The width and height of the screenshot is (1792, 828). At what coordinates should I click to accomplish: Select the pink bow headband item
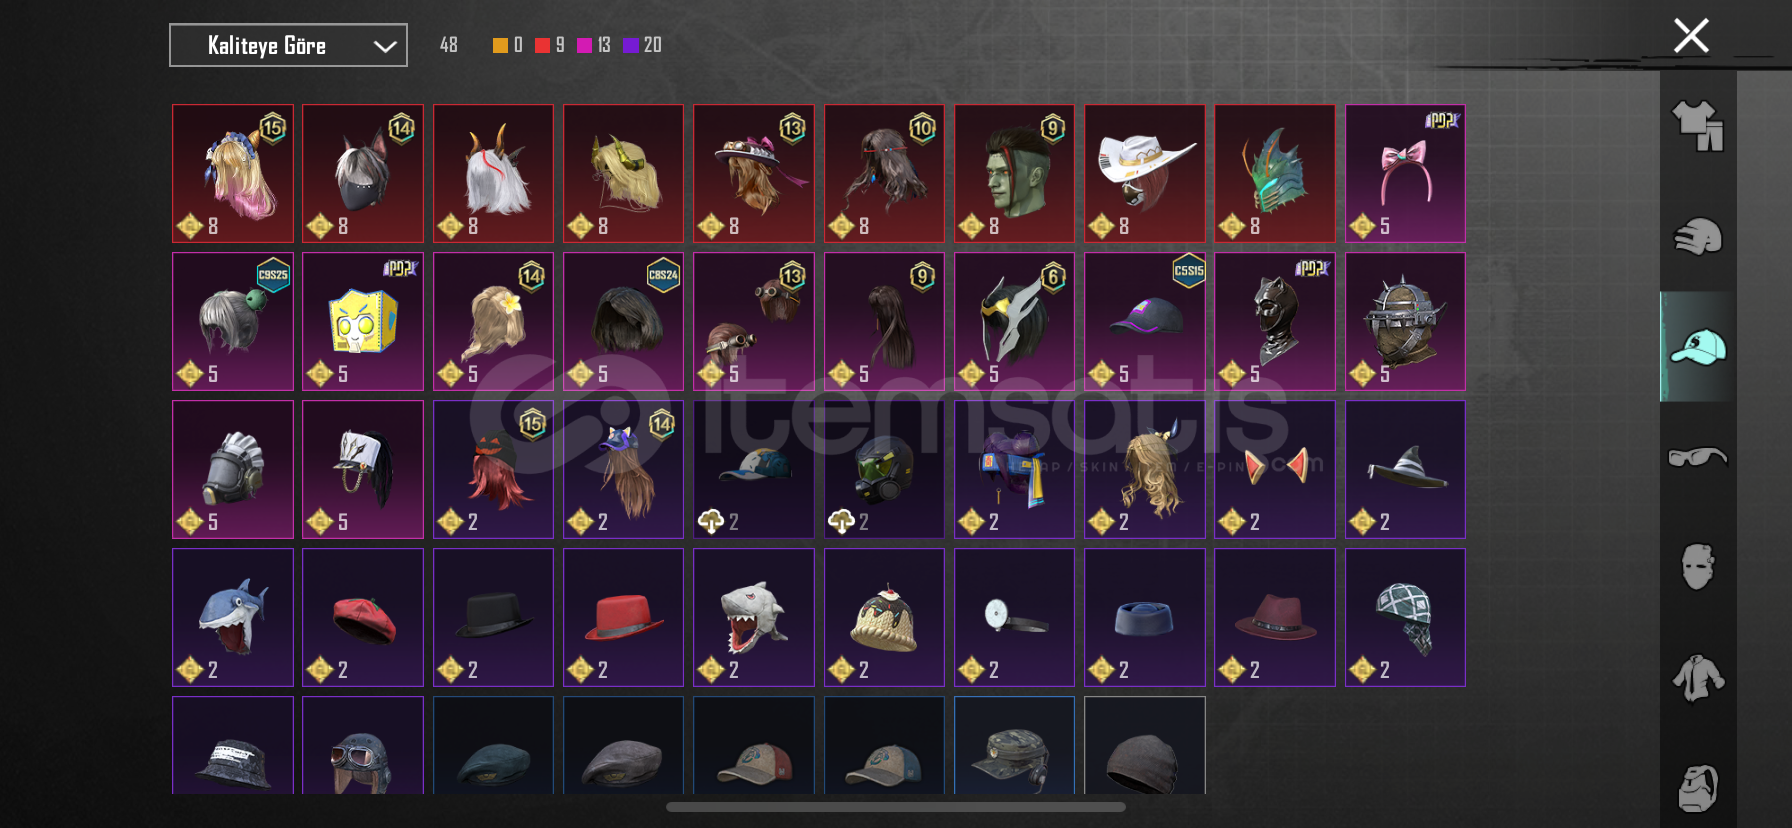(x=1405, y=173)
